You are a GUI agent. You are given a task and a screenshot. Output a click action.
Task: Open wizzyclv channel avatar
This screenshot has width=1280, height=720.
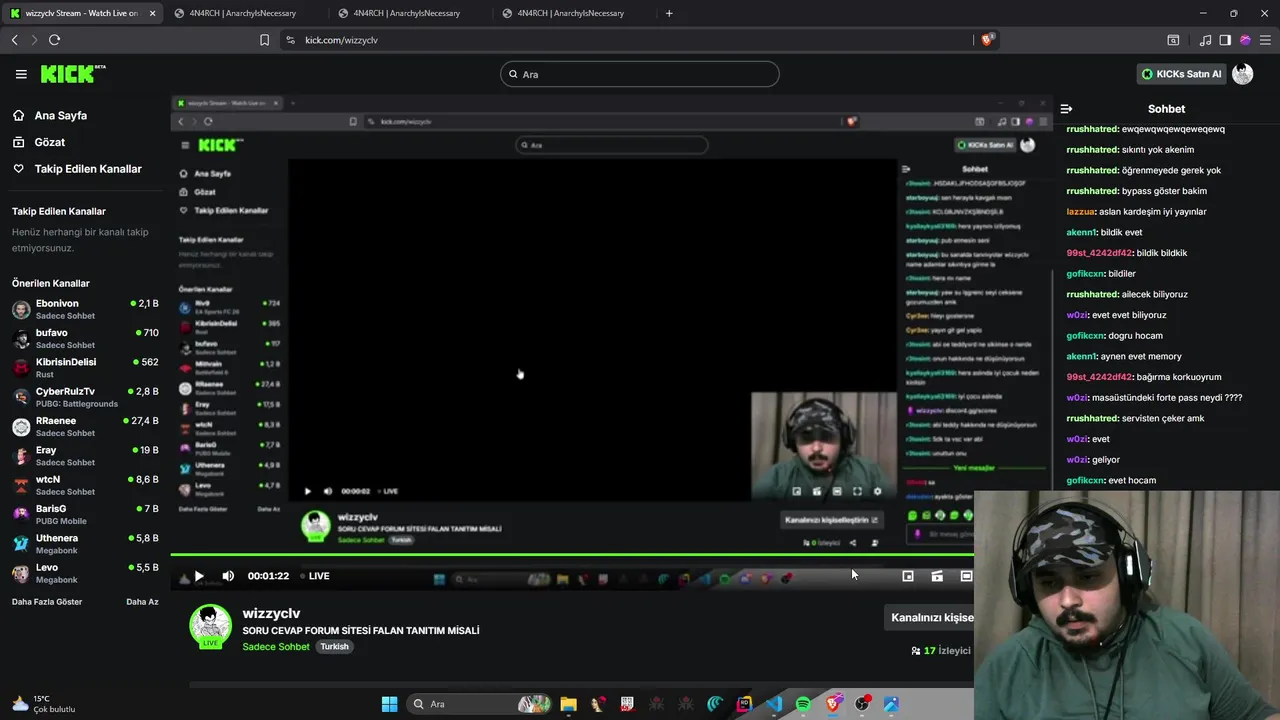pos(210,626)
